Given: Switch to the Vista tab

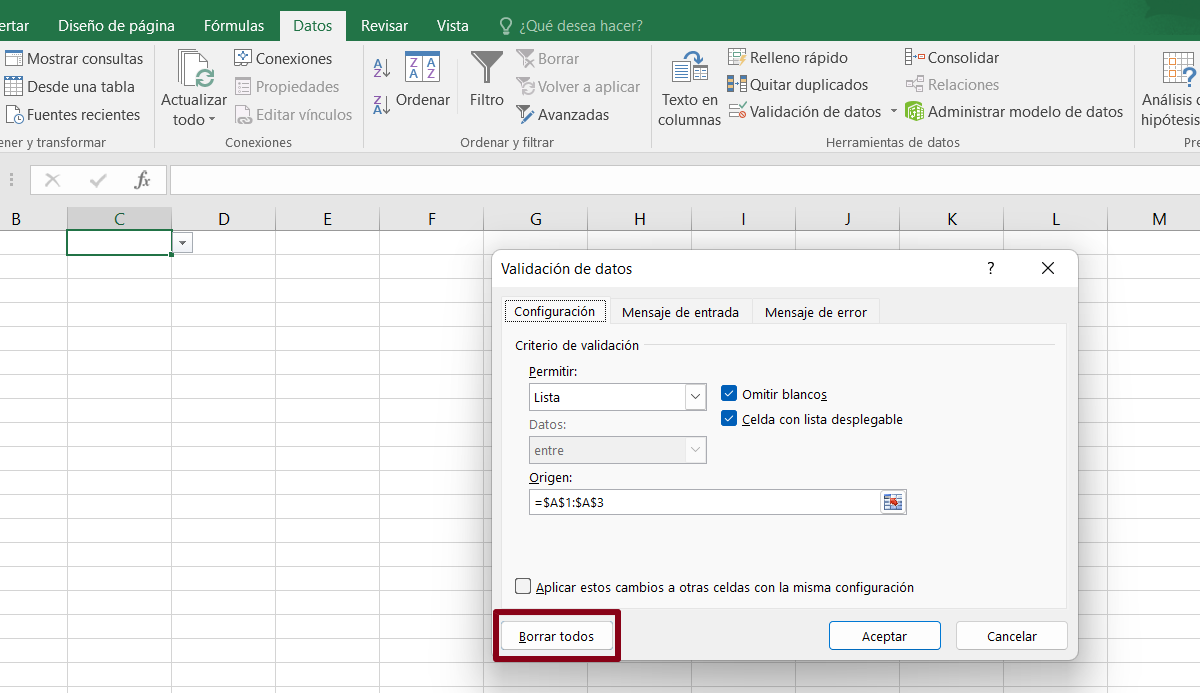Looking at the screenshot, I should click(453, 25).
